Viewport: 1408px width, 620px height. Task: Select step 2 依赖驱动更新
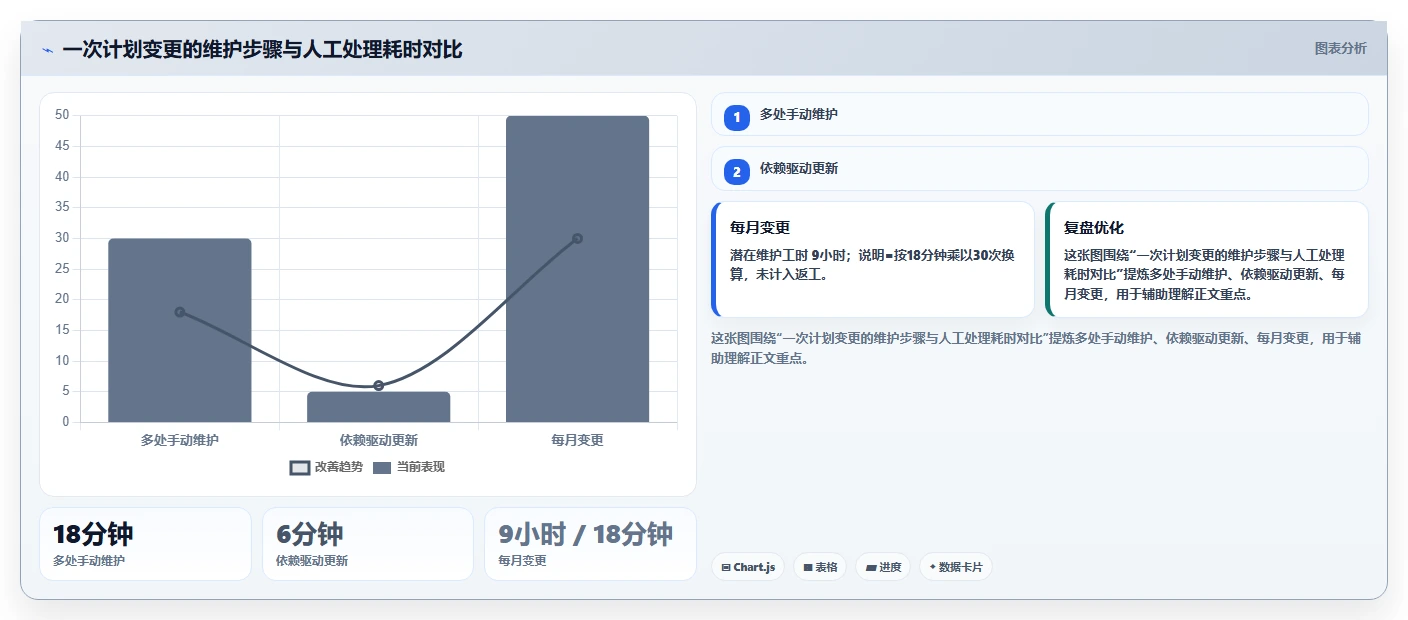(1039, 169)
